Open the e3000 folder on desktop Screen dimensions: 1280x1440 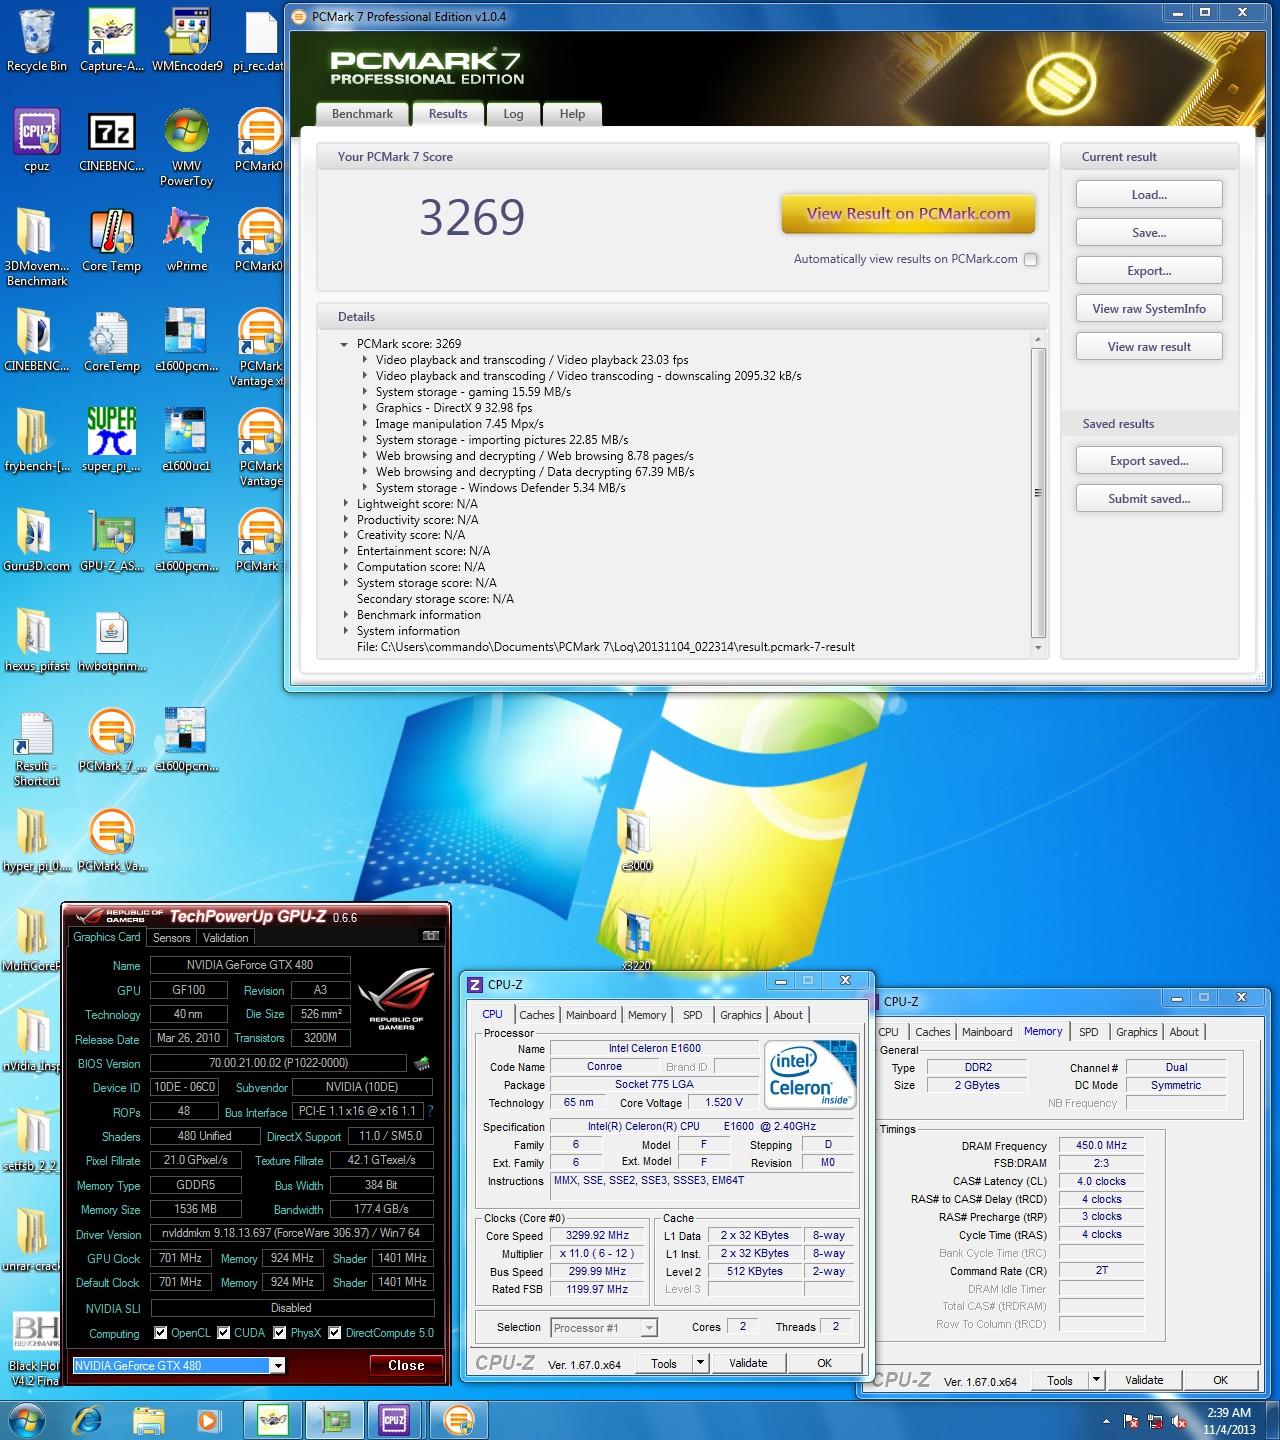point(636,840)
